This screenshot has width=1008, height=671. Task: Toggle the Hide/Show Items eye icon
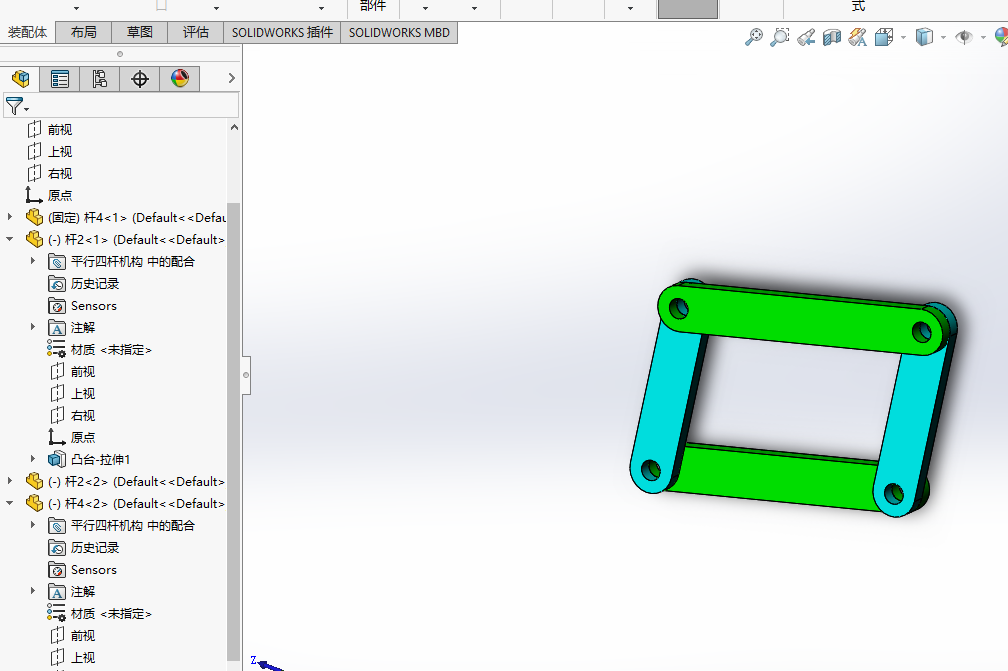point(963,37)
